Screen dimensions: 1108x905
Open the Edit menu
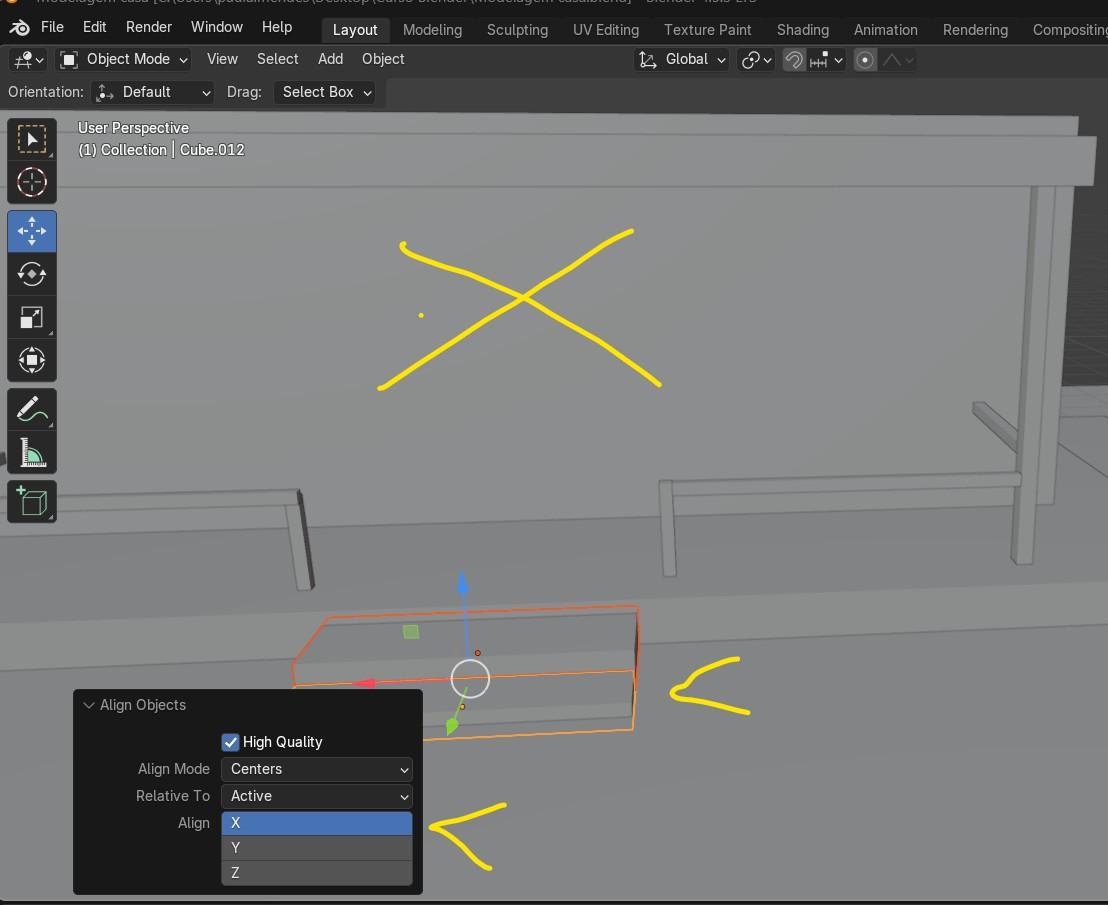click(94, 27)
